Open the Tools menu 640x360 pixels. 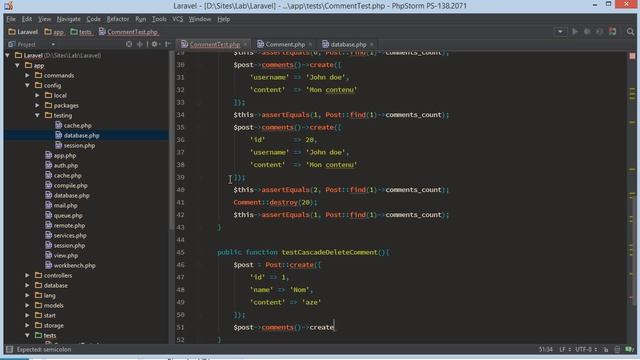pyautogui.click(x=159, y=19)
